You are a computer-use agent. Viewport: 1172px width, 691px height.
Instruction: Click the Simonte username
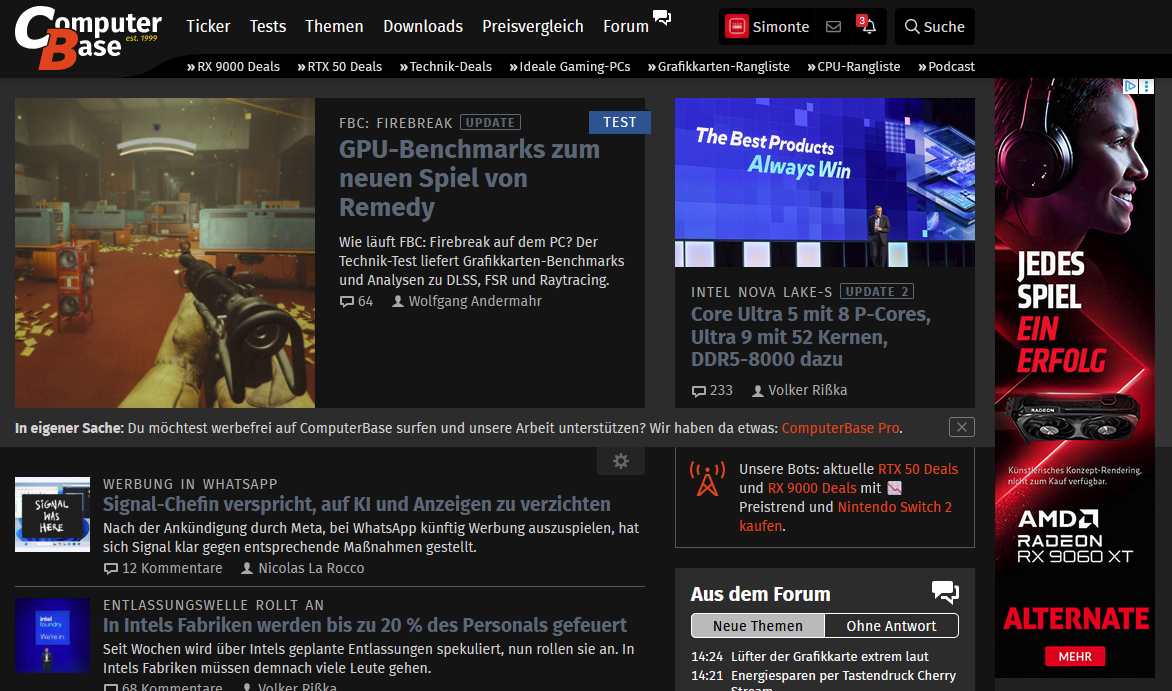coord(780,27)
